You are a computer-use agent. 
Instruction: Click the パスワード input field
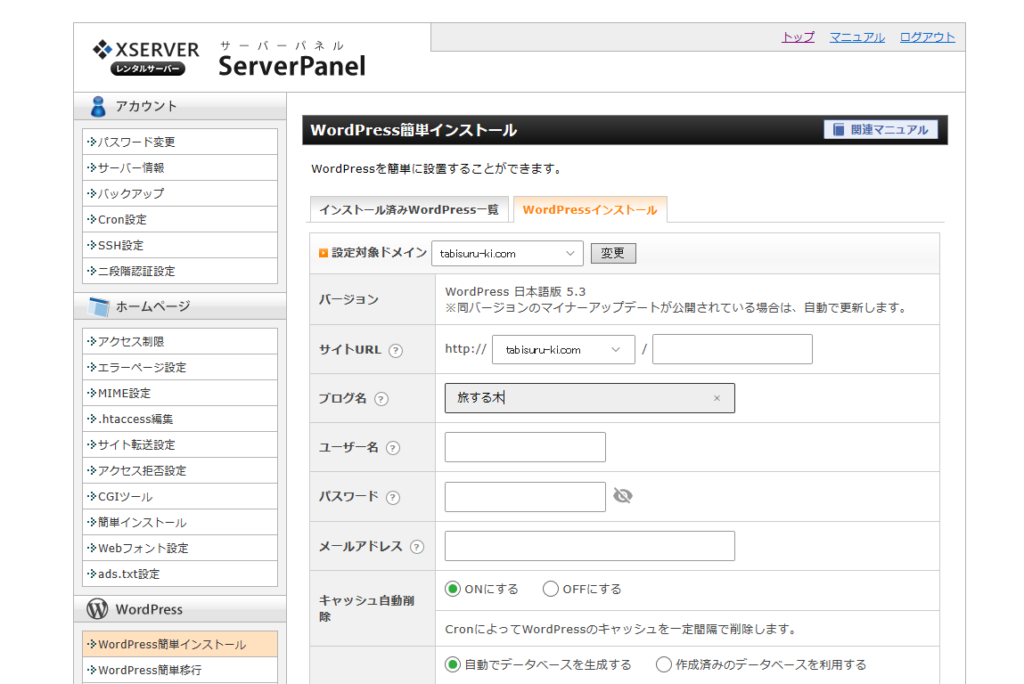click(525, 497)
